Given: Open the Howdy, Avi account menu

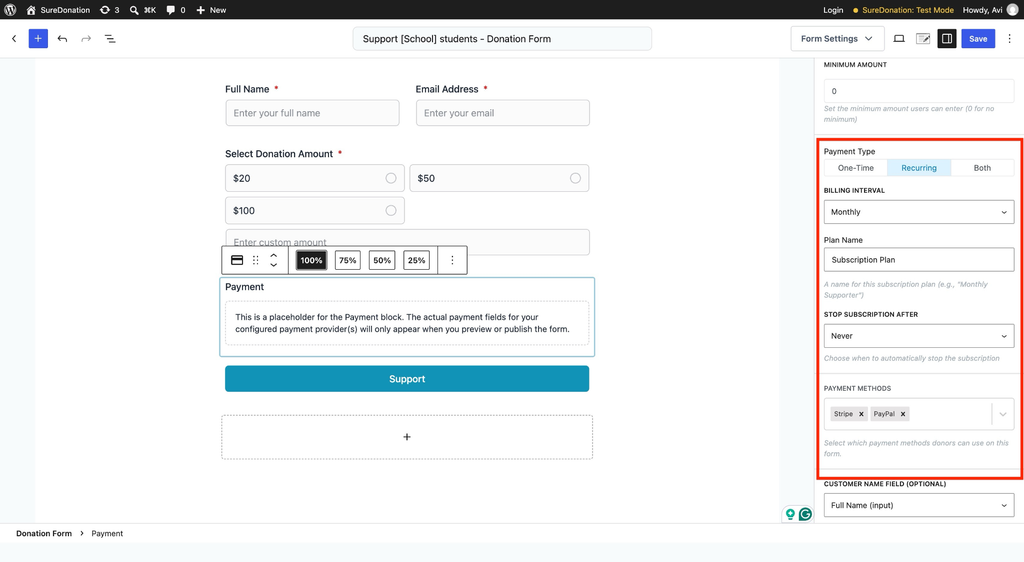Looking at the screenshot, I should tap(989, 10).
